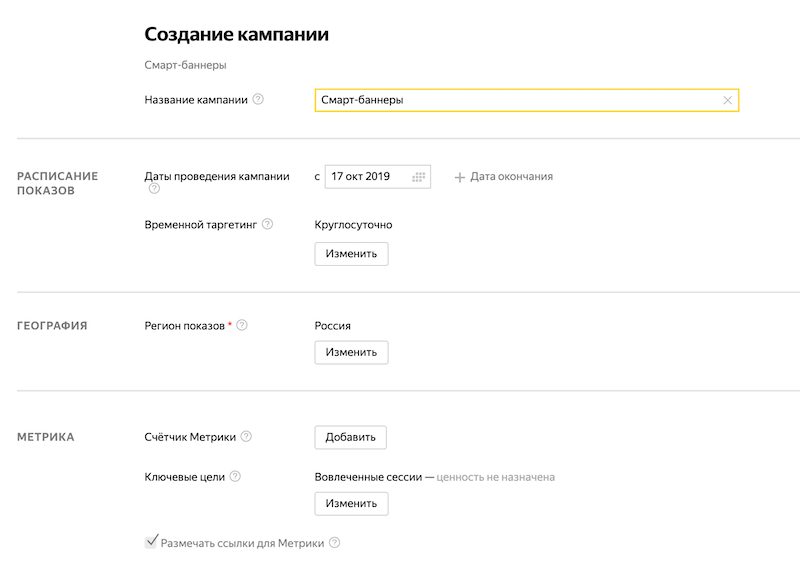The image size is (800, 570).
Task: Click the Россия region value
Action: (x=332, y=325)
